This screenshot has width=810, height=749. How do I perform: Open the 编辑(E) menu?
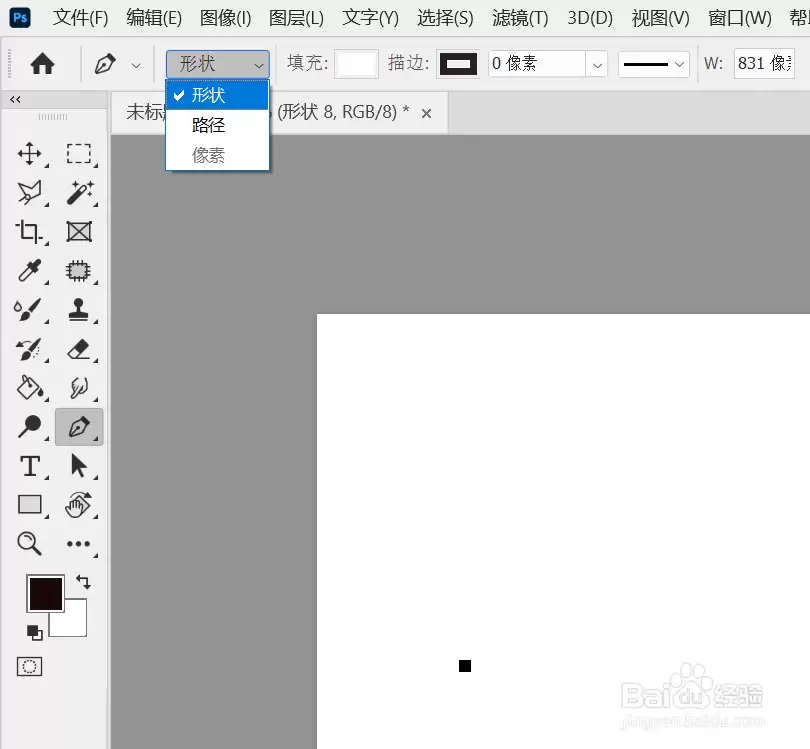click(154, 18)
